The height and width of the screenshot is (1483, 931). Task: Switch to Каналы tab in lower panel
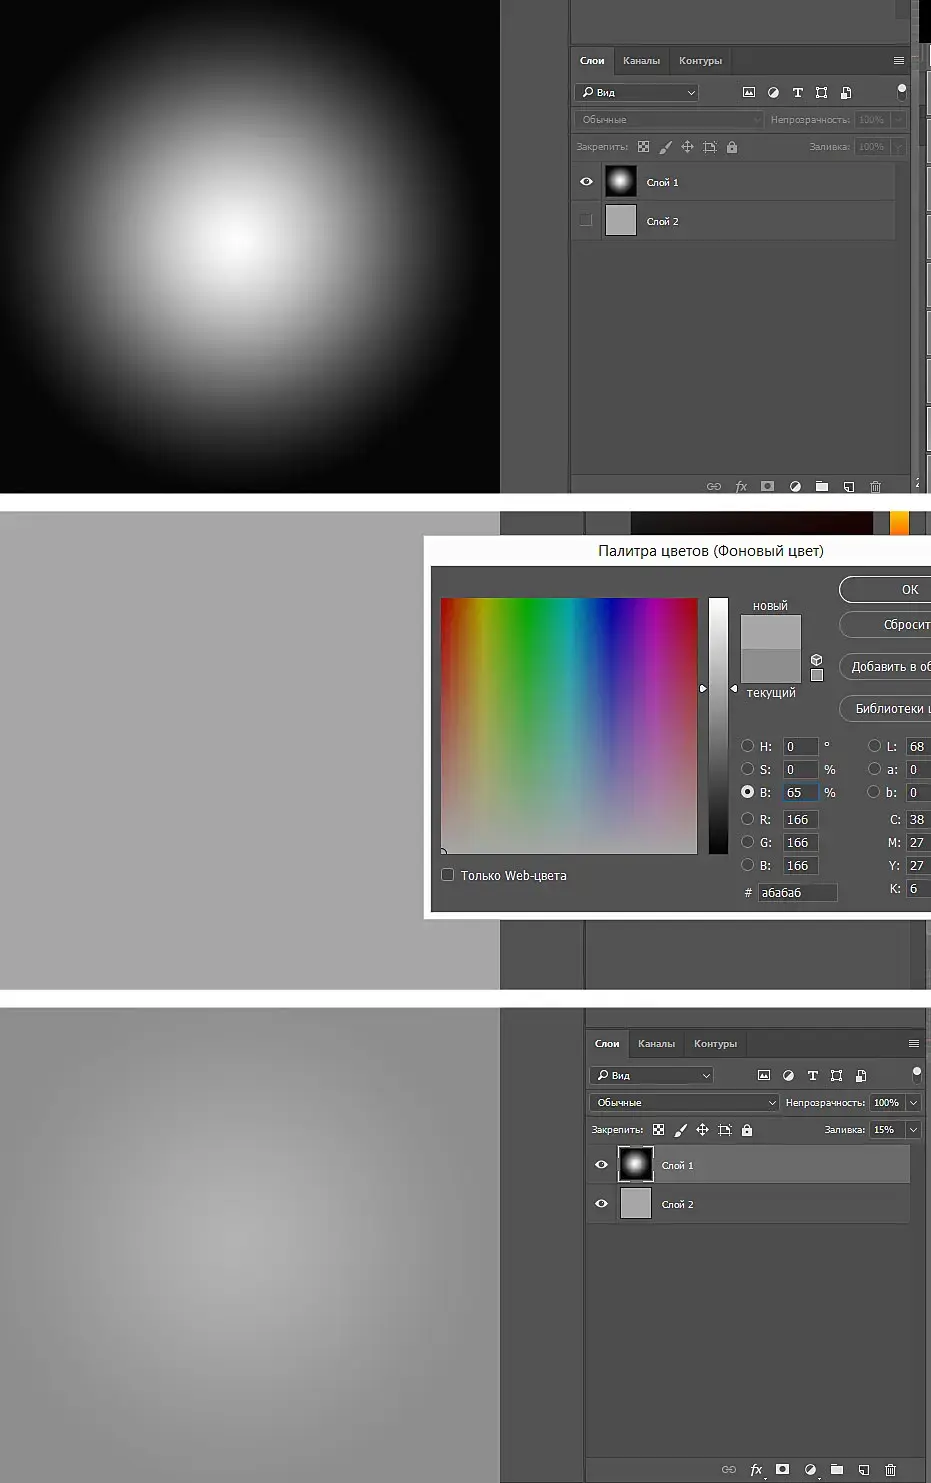point(656,1043)
